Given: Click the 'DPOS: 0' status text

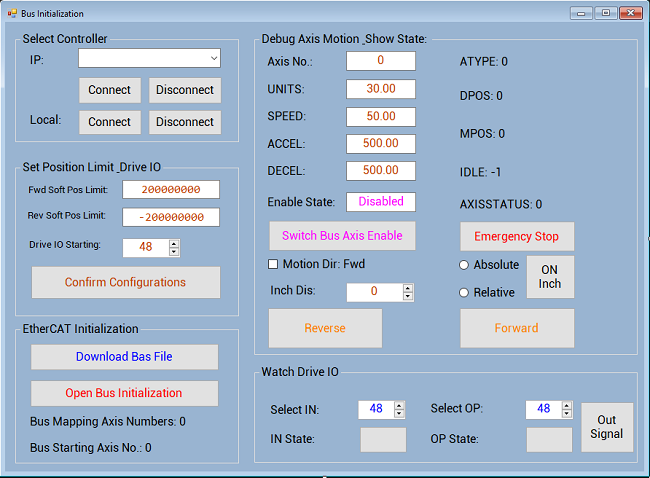Looking at the screenshot, I should pos(481,96).
